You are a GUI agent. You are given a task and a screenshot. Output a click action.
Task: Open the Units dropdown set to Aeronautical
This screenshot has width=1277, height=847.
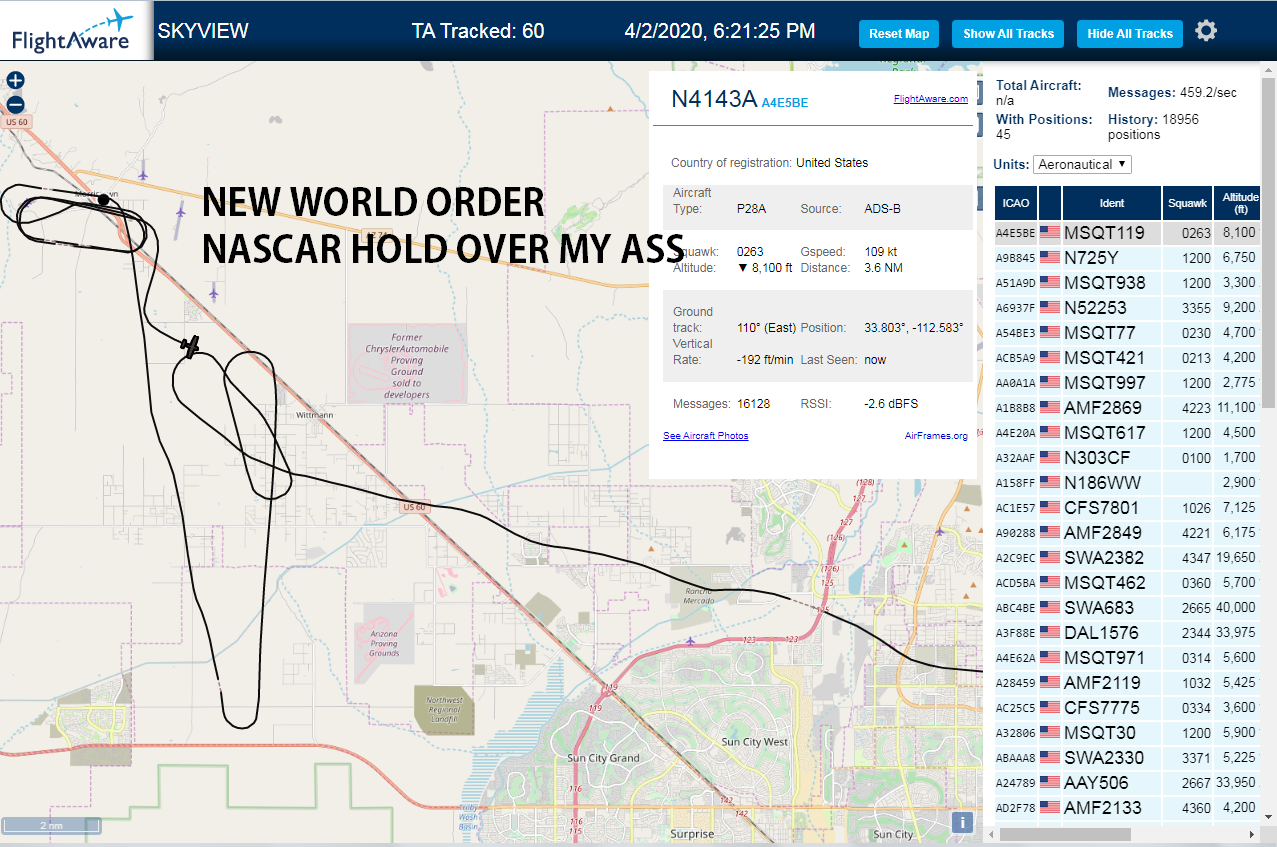[x=1083, y=164]
